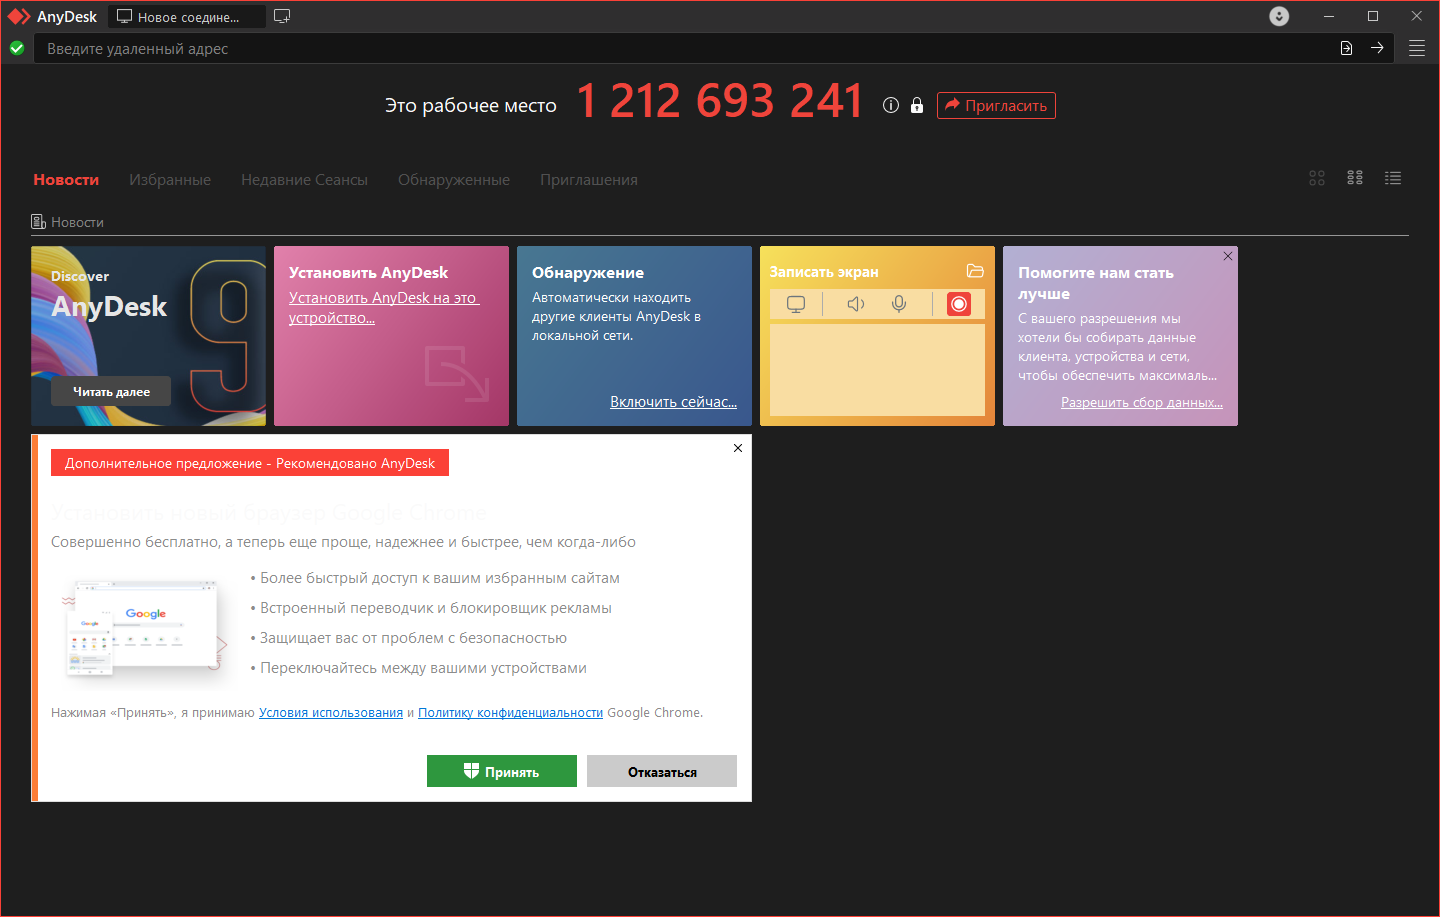The height and width of the screenshot is (917, 1440).
Task: Click the "Пригласить" invite button
Action: point(996,105)
